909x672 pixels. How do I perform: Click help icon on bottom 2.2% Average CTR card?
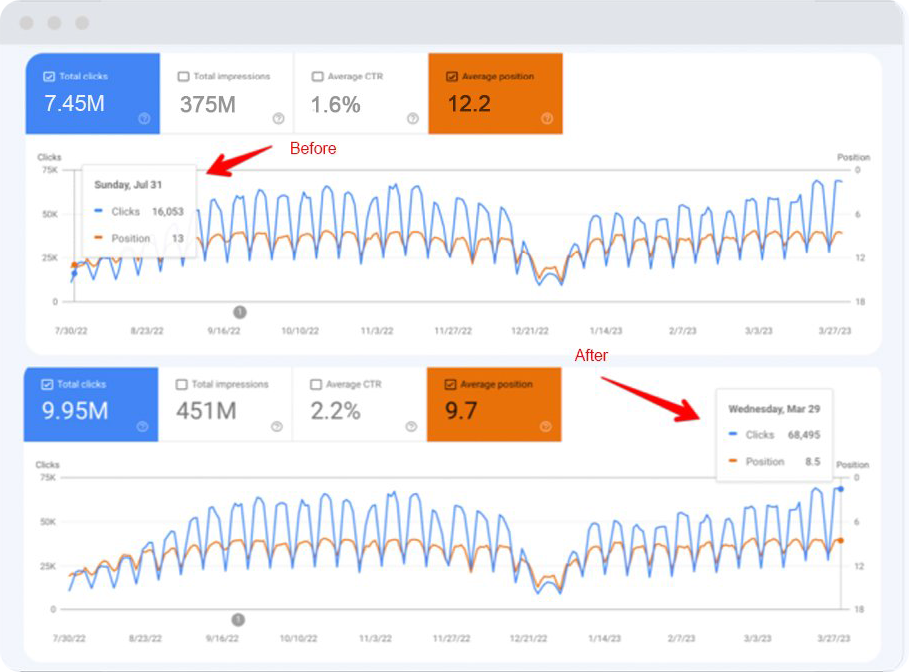pos(411,426)
